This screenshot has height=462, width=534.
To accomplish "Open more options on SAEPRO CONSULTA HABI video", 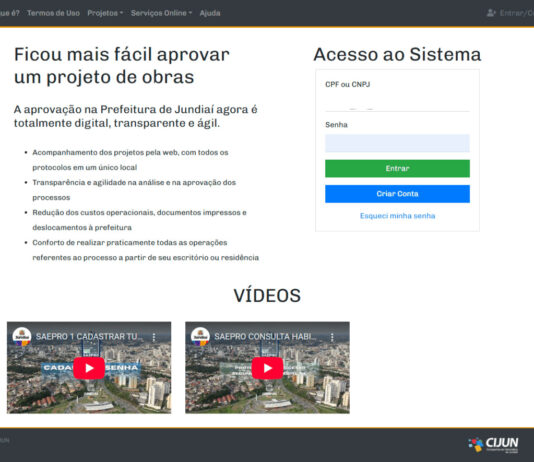I will (332, 337).
